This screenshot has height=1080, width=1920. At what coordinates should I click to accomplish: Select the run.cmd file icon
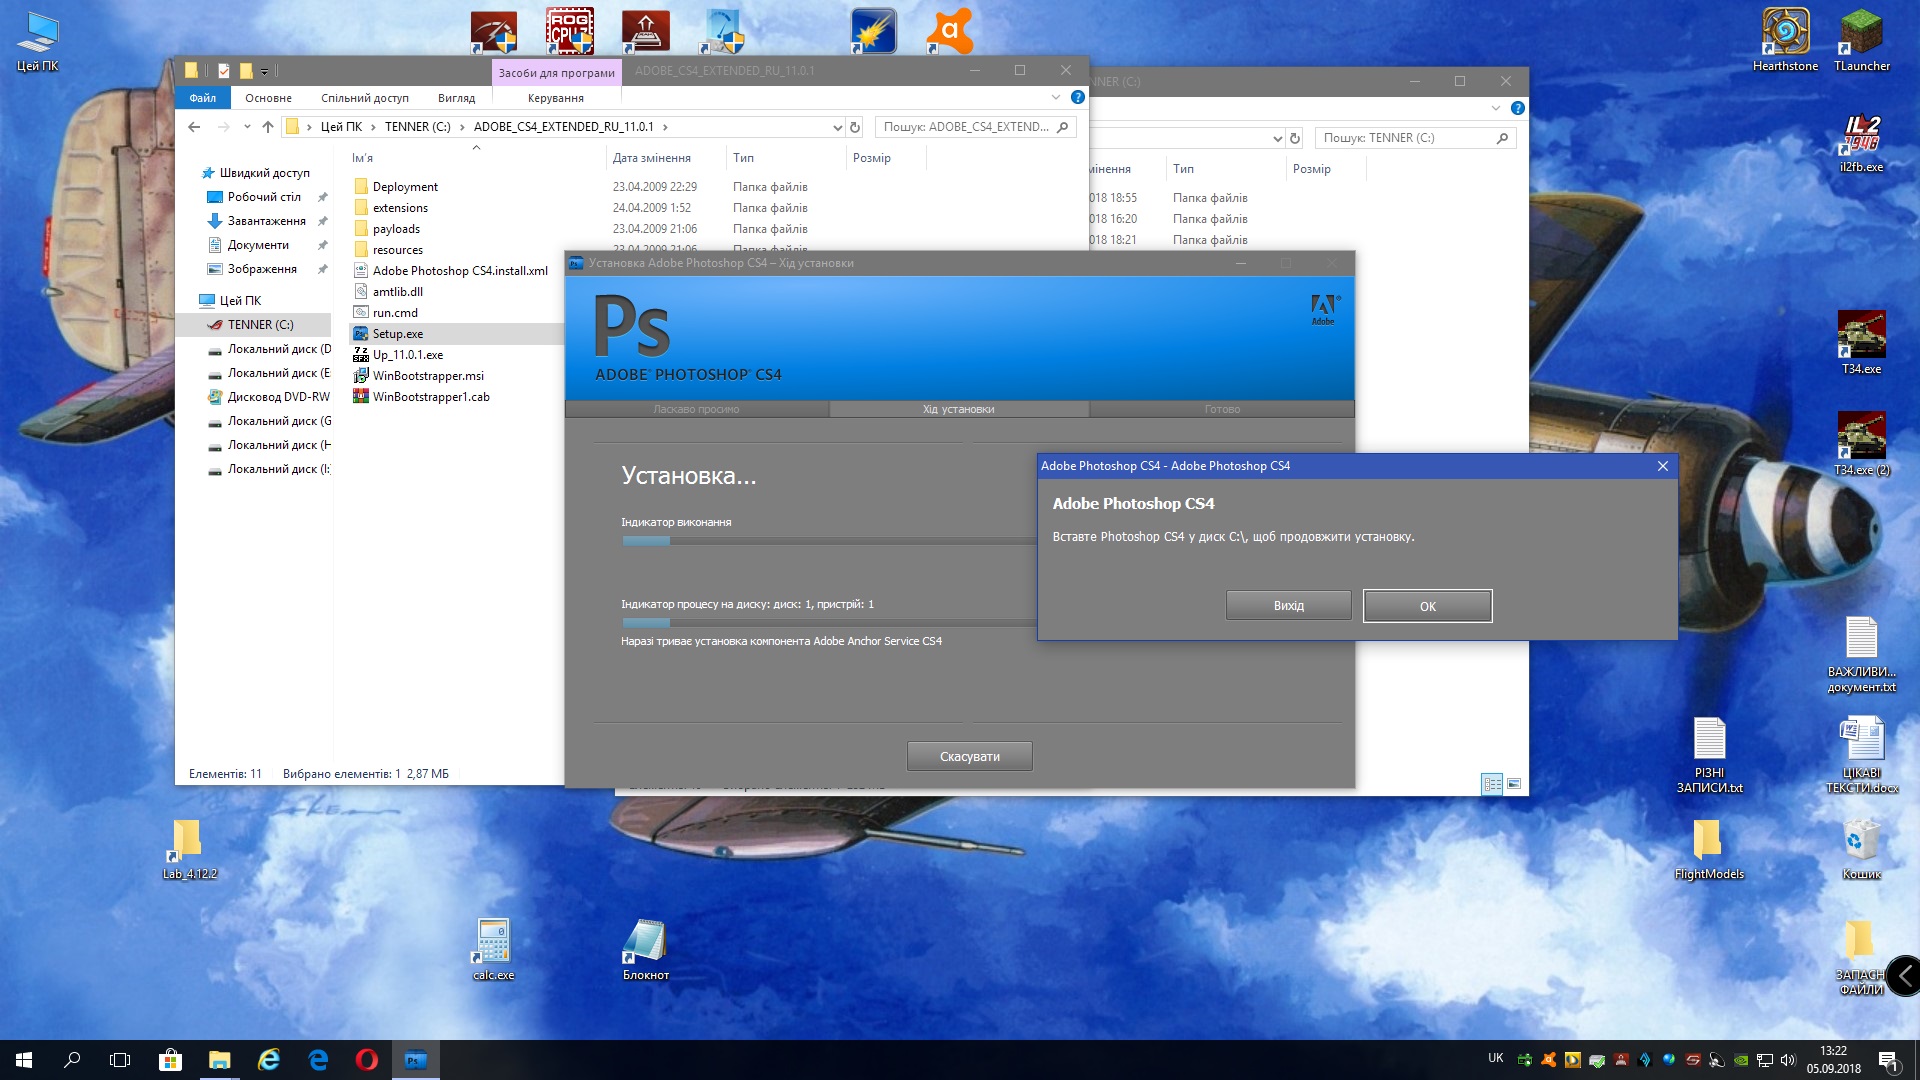(361, 313)
